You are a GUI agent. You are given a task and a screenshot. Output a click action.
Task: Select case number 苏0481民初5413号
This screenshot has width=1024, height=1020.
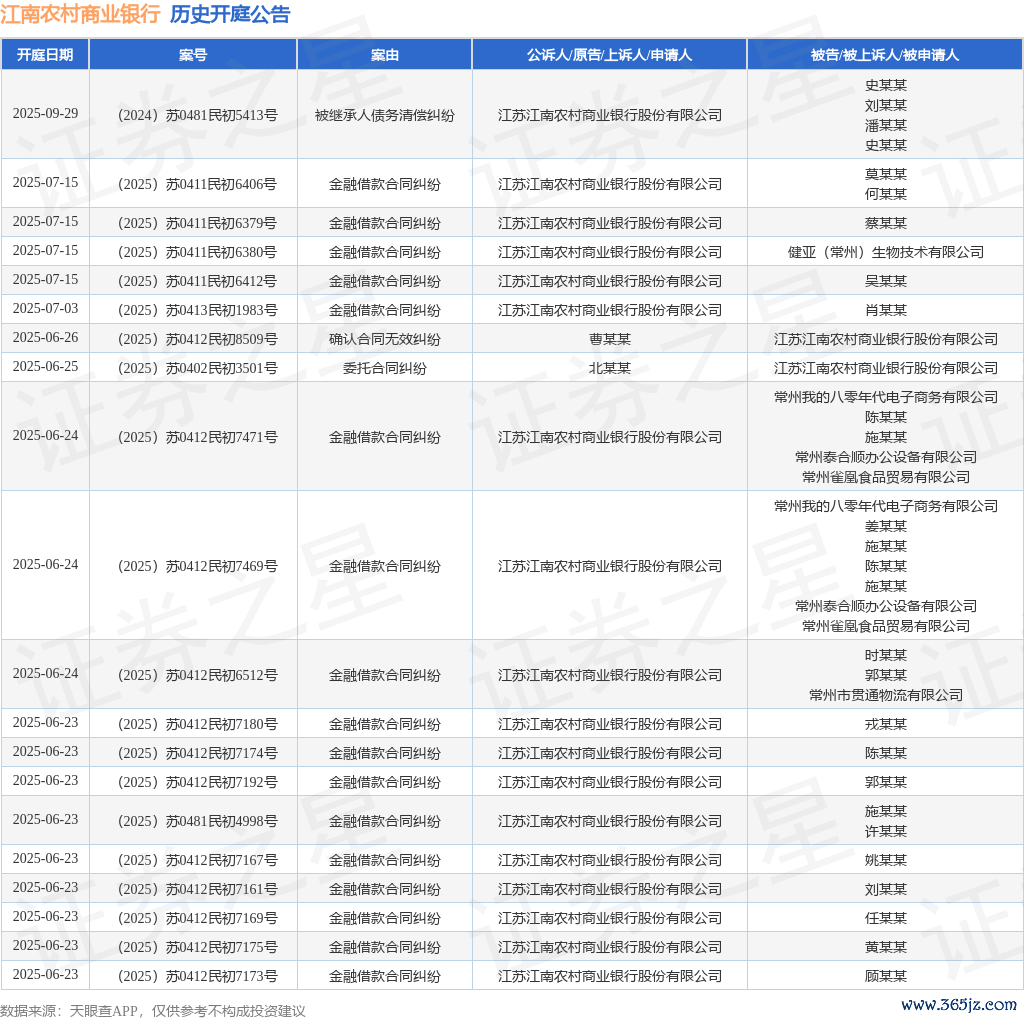(x=197, y=115)
